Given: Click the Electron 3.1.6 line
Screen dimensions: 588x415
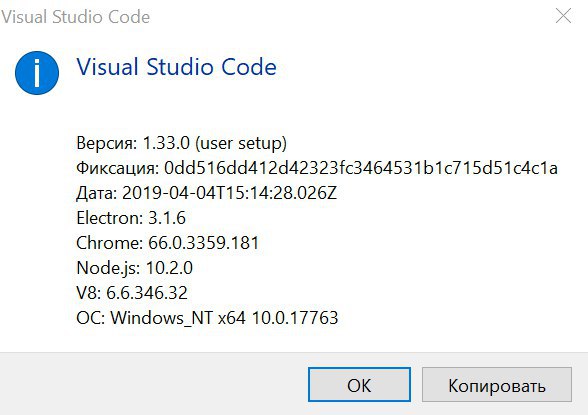Looking at the screenshot, I should (131, 218).
